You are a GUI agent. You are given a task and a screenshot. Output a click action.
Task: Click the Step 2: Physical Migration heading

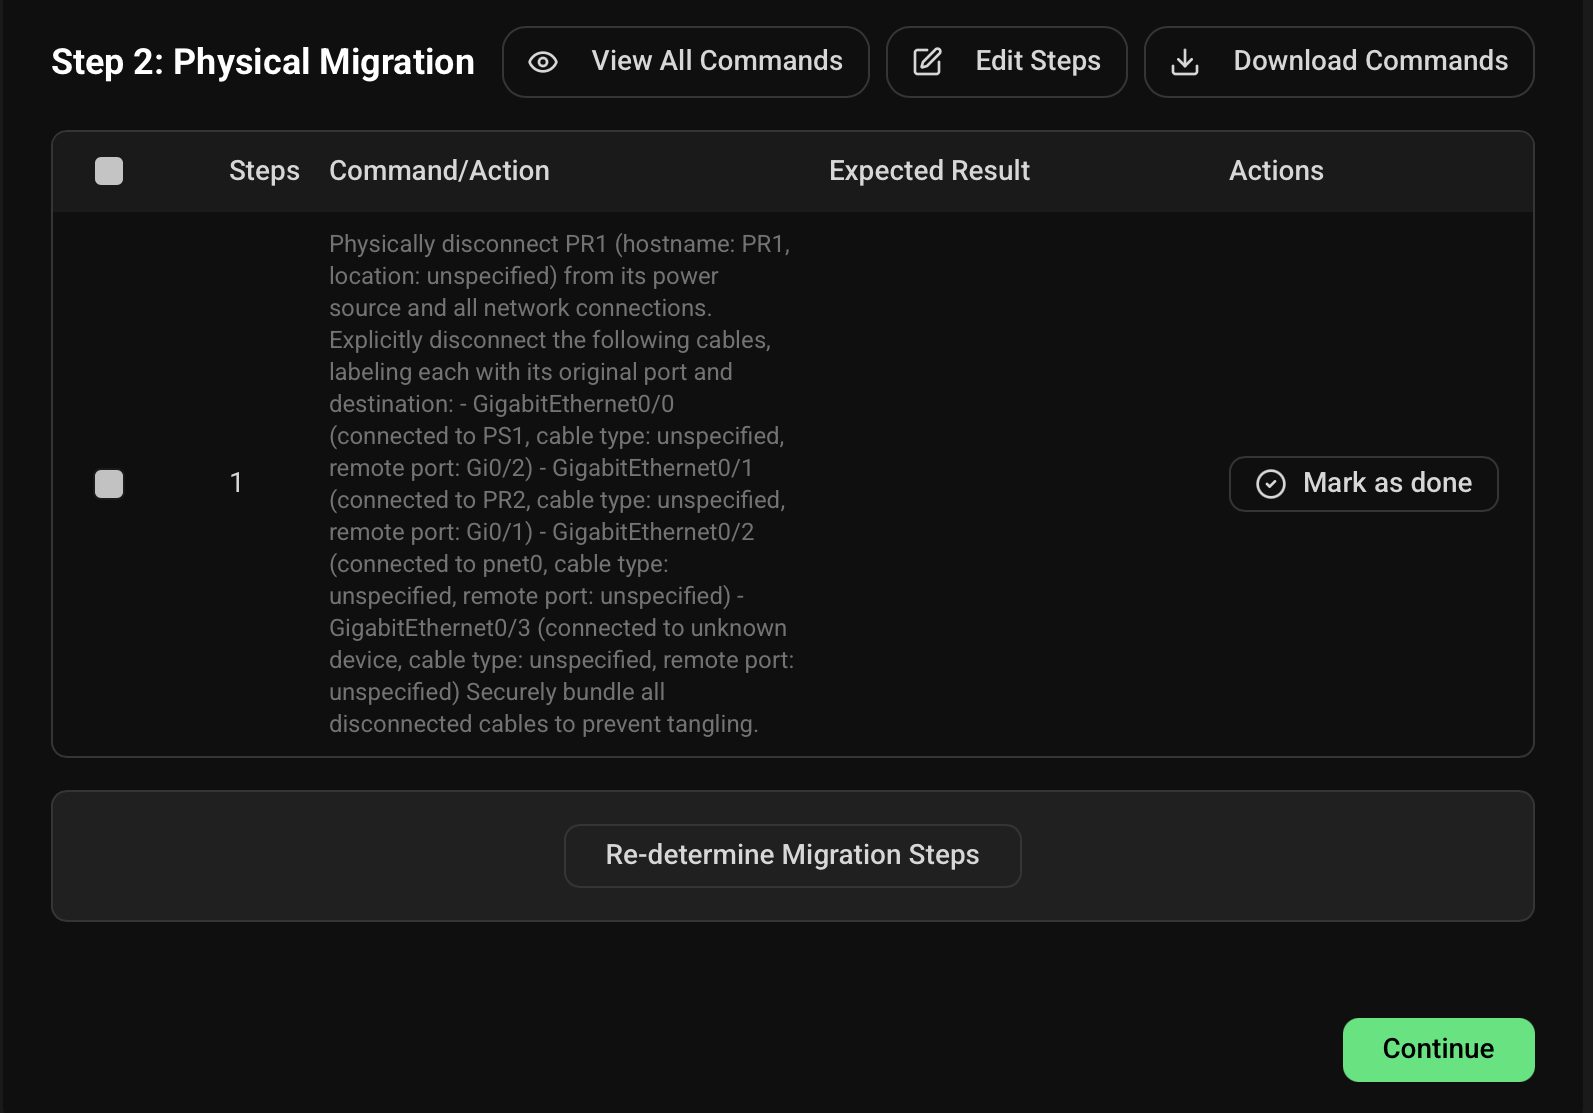pos(263,62)
